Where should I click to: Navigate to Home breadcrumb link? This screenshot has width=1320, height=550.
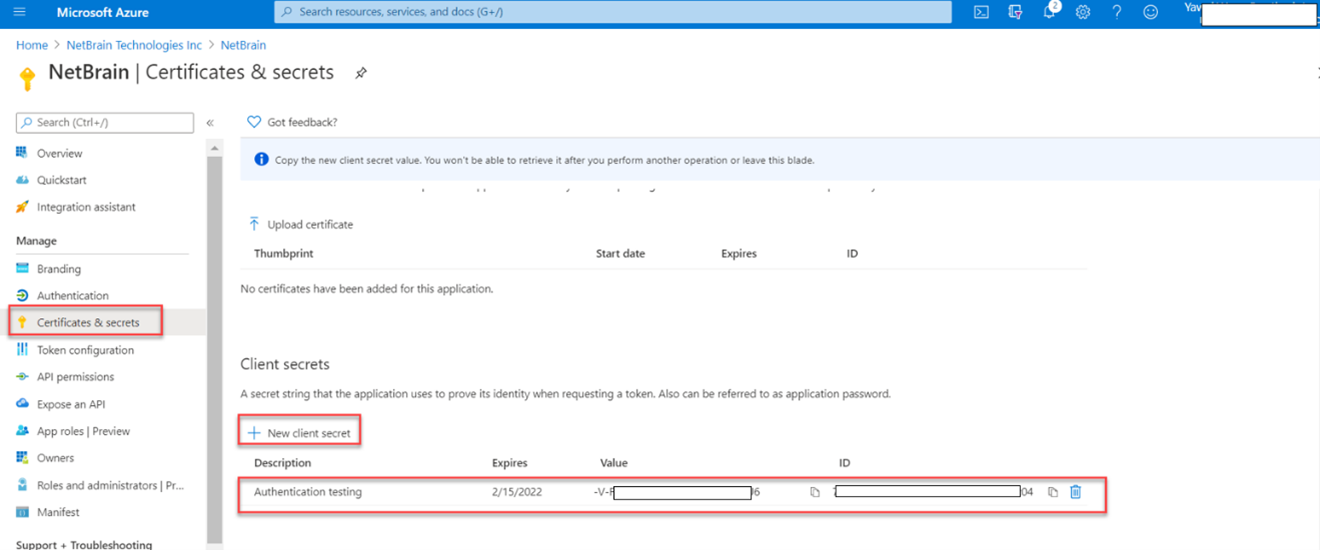[32, 45]
